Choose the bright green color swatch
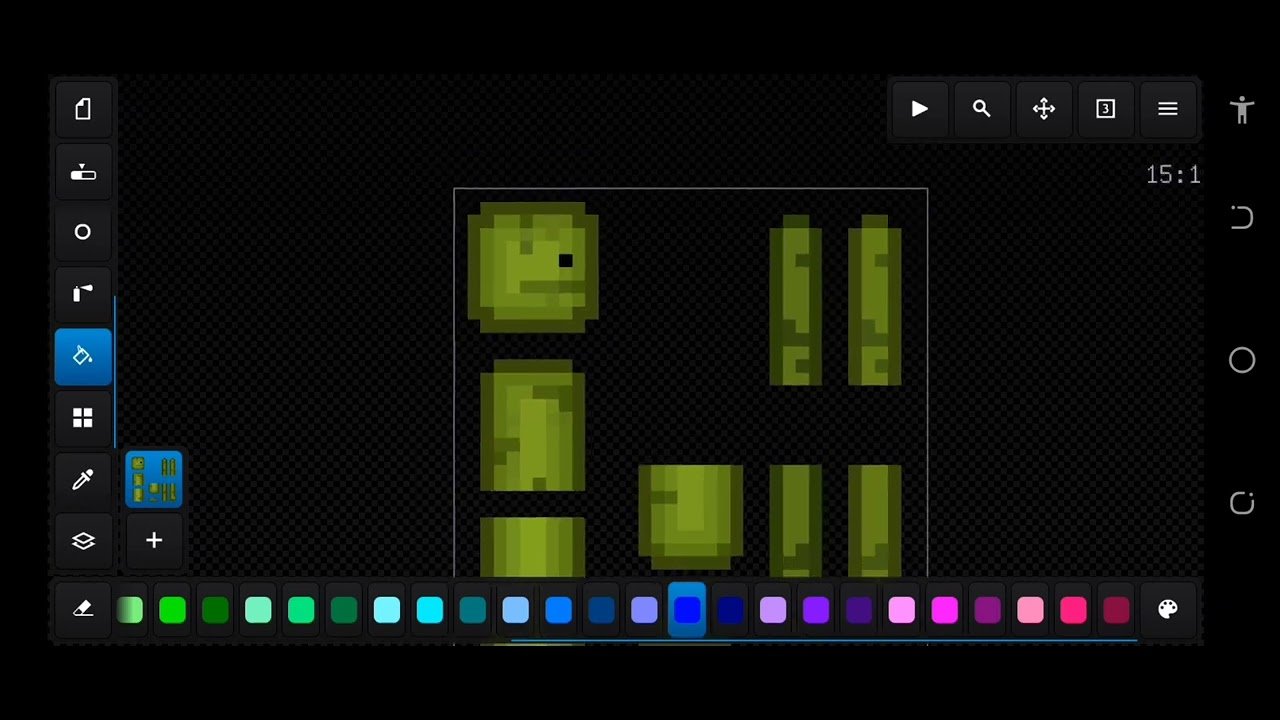Screen dimensions: 1280x720 [x=172, y=610]
